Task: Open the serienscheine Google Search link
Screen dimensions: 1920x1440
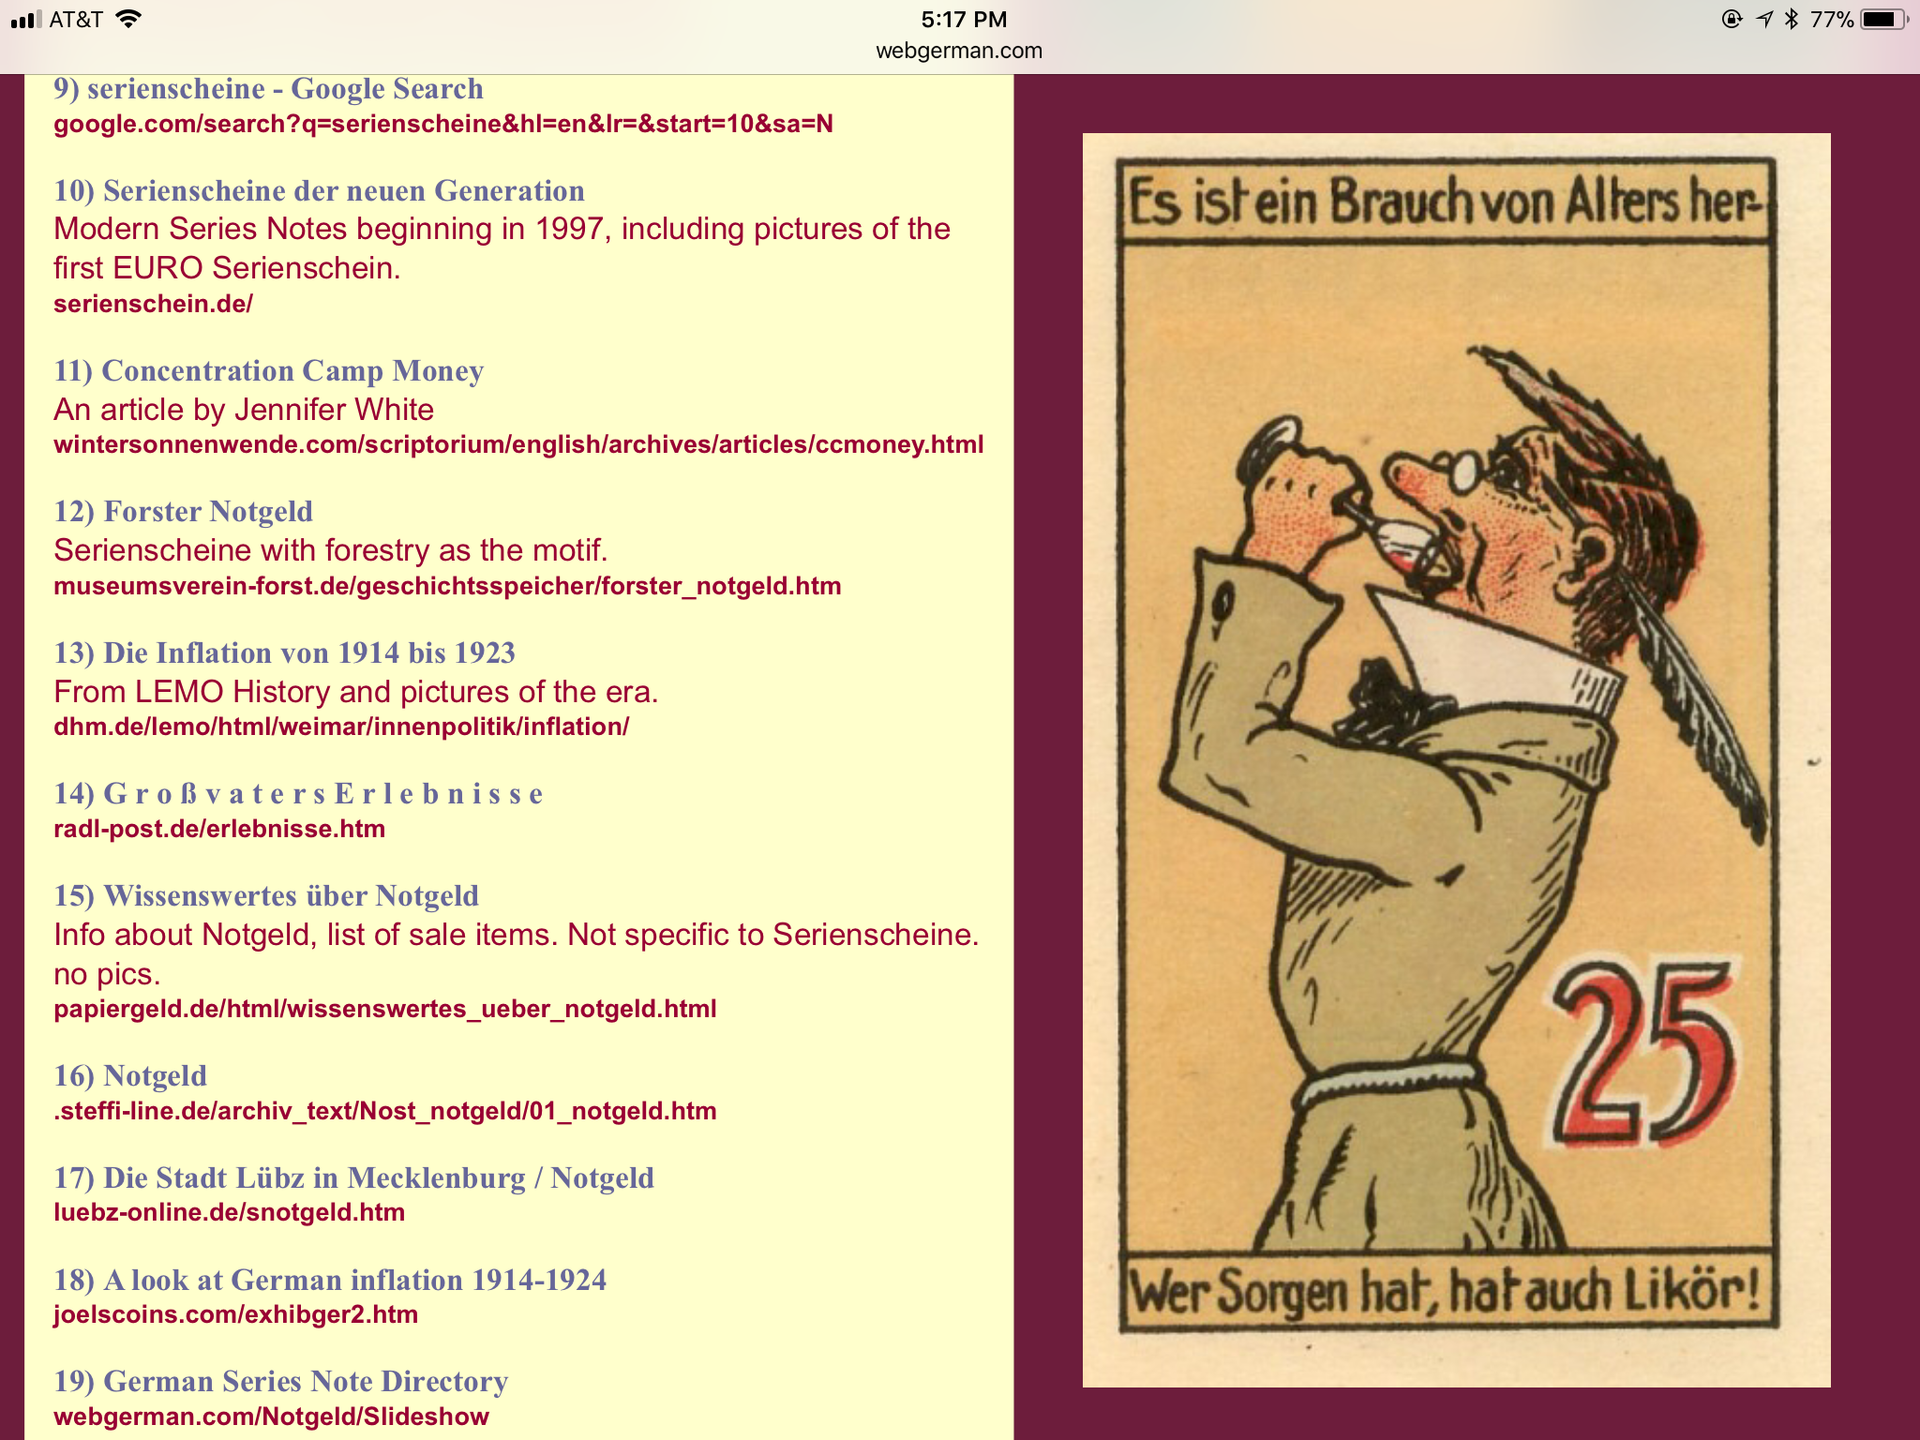Action: tap(268, 89)
